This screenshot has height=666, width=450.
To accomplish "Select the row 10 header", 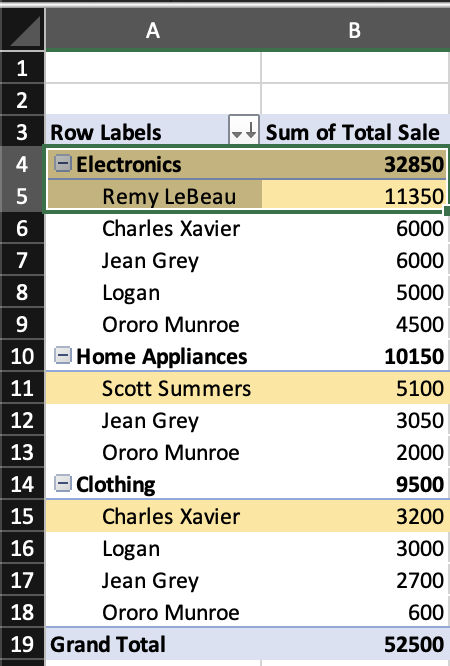I will click(x=22, y=356).
